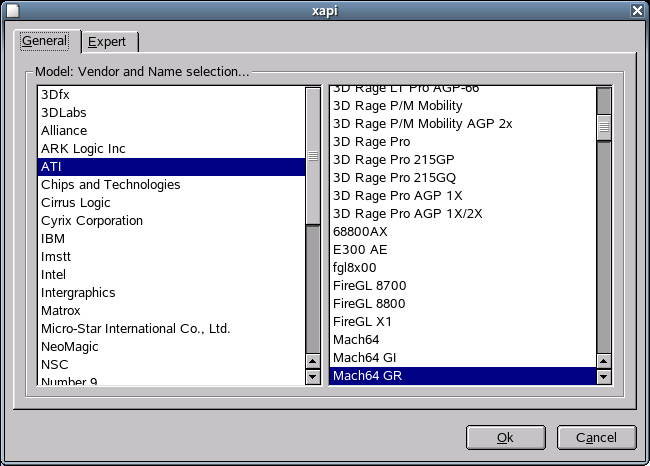Viewport: 650px width, 466px height.
Task: Choose 3D Rage Pro 215GP
Action: pyautogui.click(x=463, y=160)
